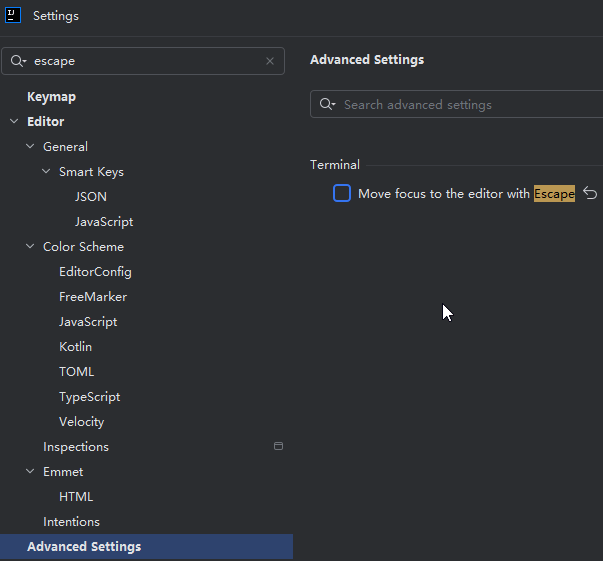603x561 pixels.
Task: Select JSON under Smart Keys
Action: coord(91,197)
